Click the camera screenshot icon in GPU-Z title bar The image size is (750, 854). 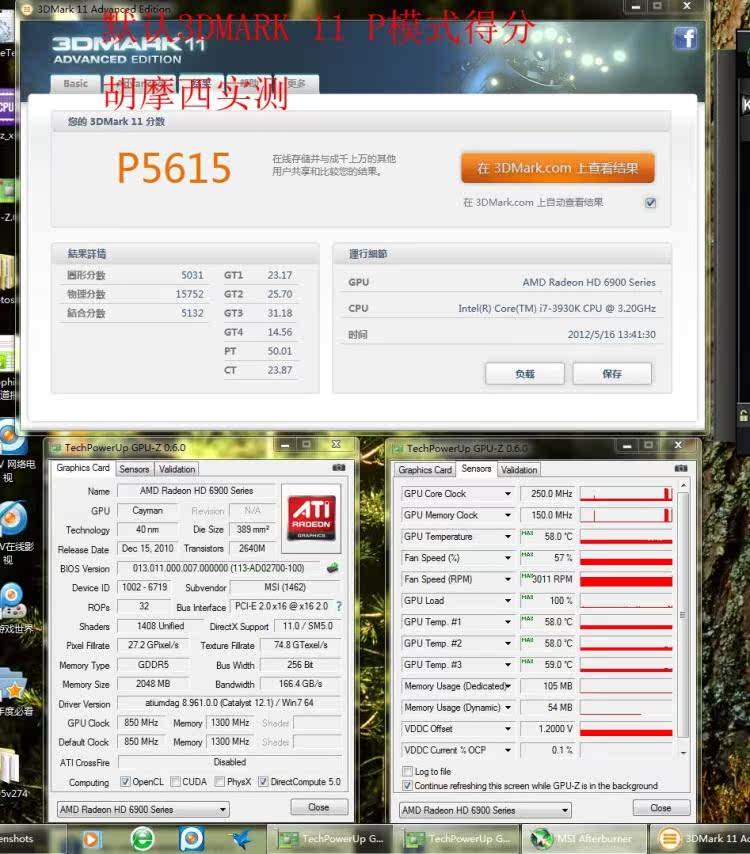(x=339, y=467)
